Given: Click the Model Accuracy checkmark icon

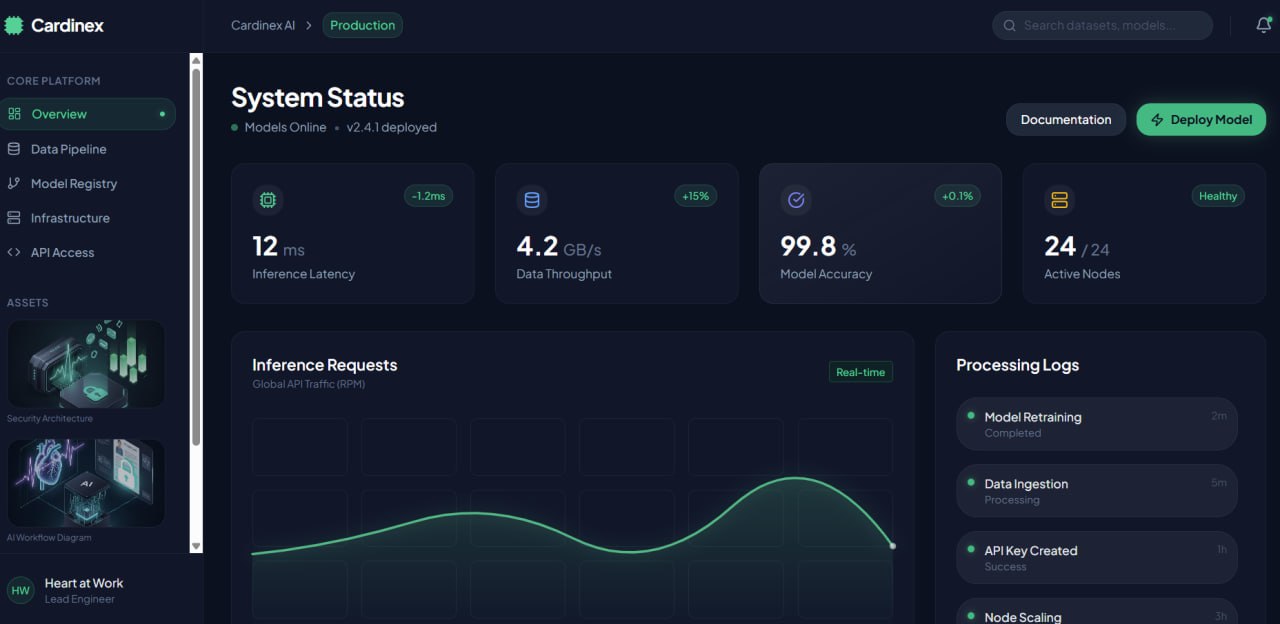Looking at the screenshot, I should point(796,200).
